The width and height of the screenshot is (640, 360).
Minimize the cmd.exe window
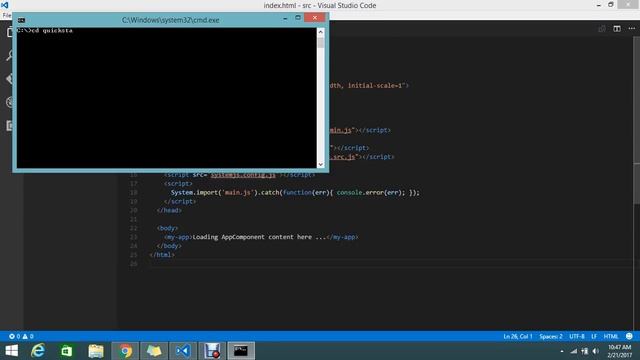tap(285, 18)
